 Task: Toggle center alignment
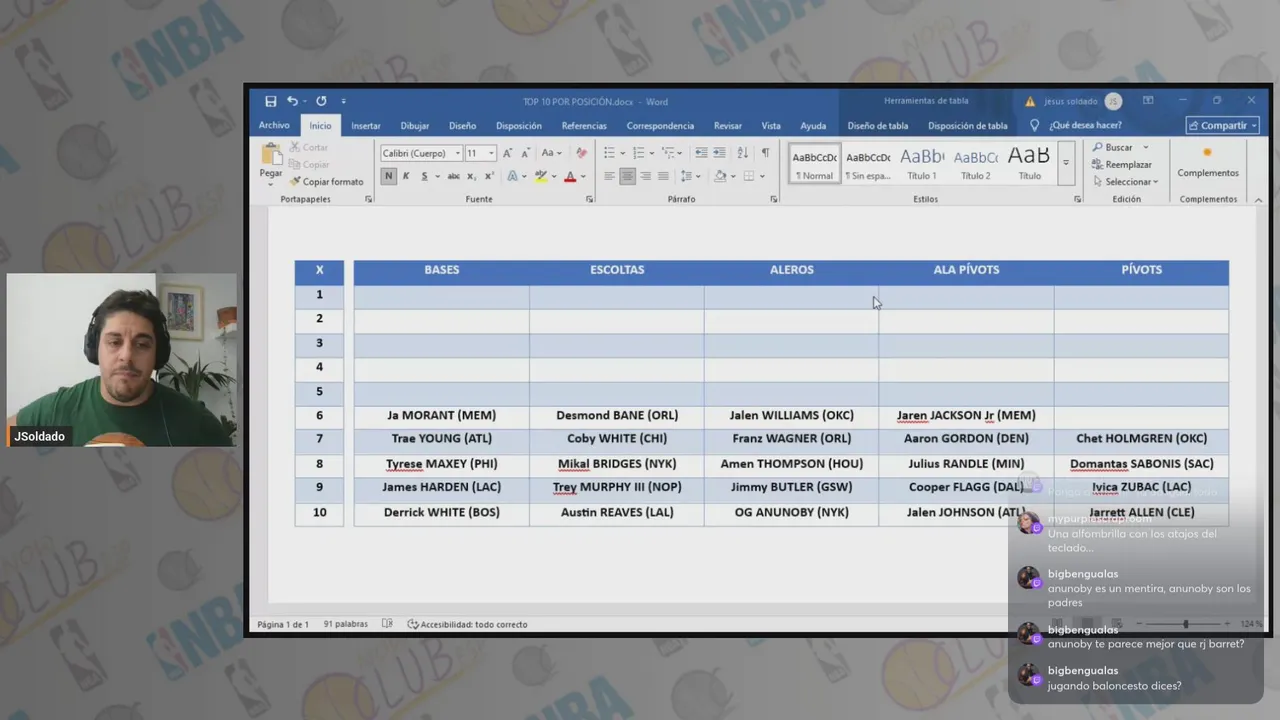tap(628, 176)
